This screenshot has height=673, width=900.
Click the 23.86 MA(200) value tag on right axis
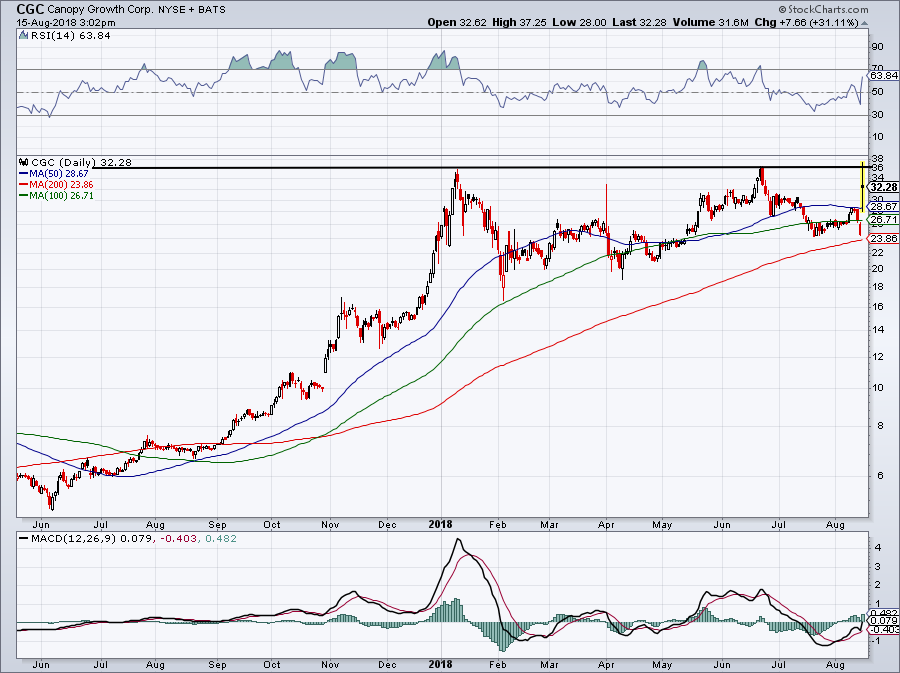[x=881, y=239]
